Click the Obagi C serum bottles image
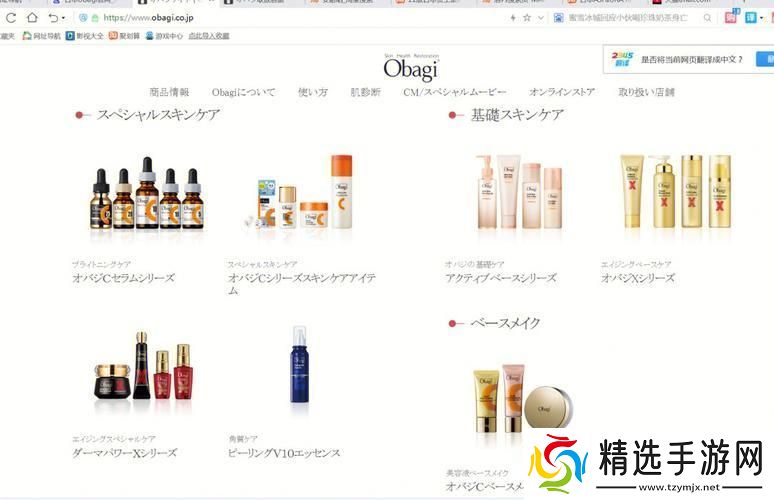 pyautogui.click(x=147, y=194)
